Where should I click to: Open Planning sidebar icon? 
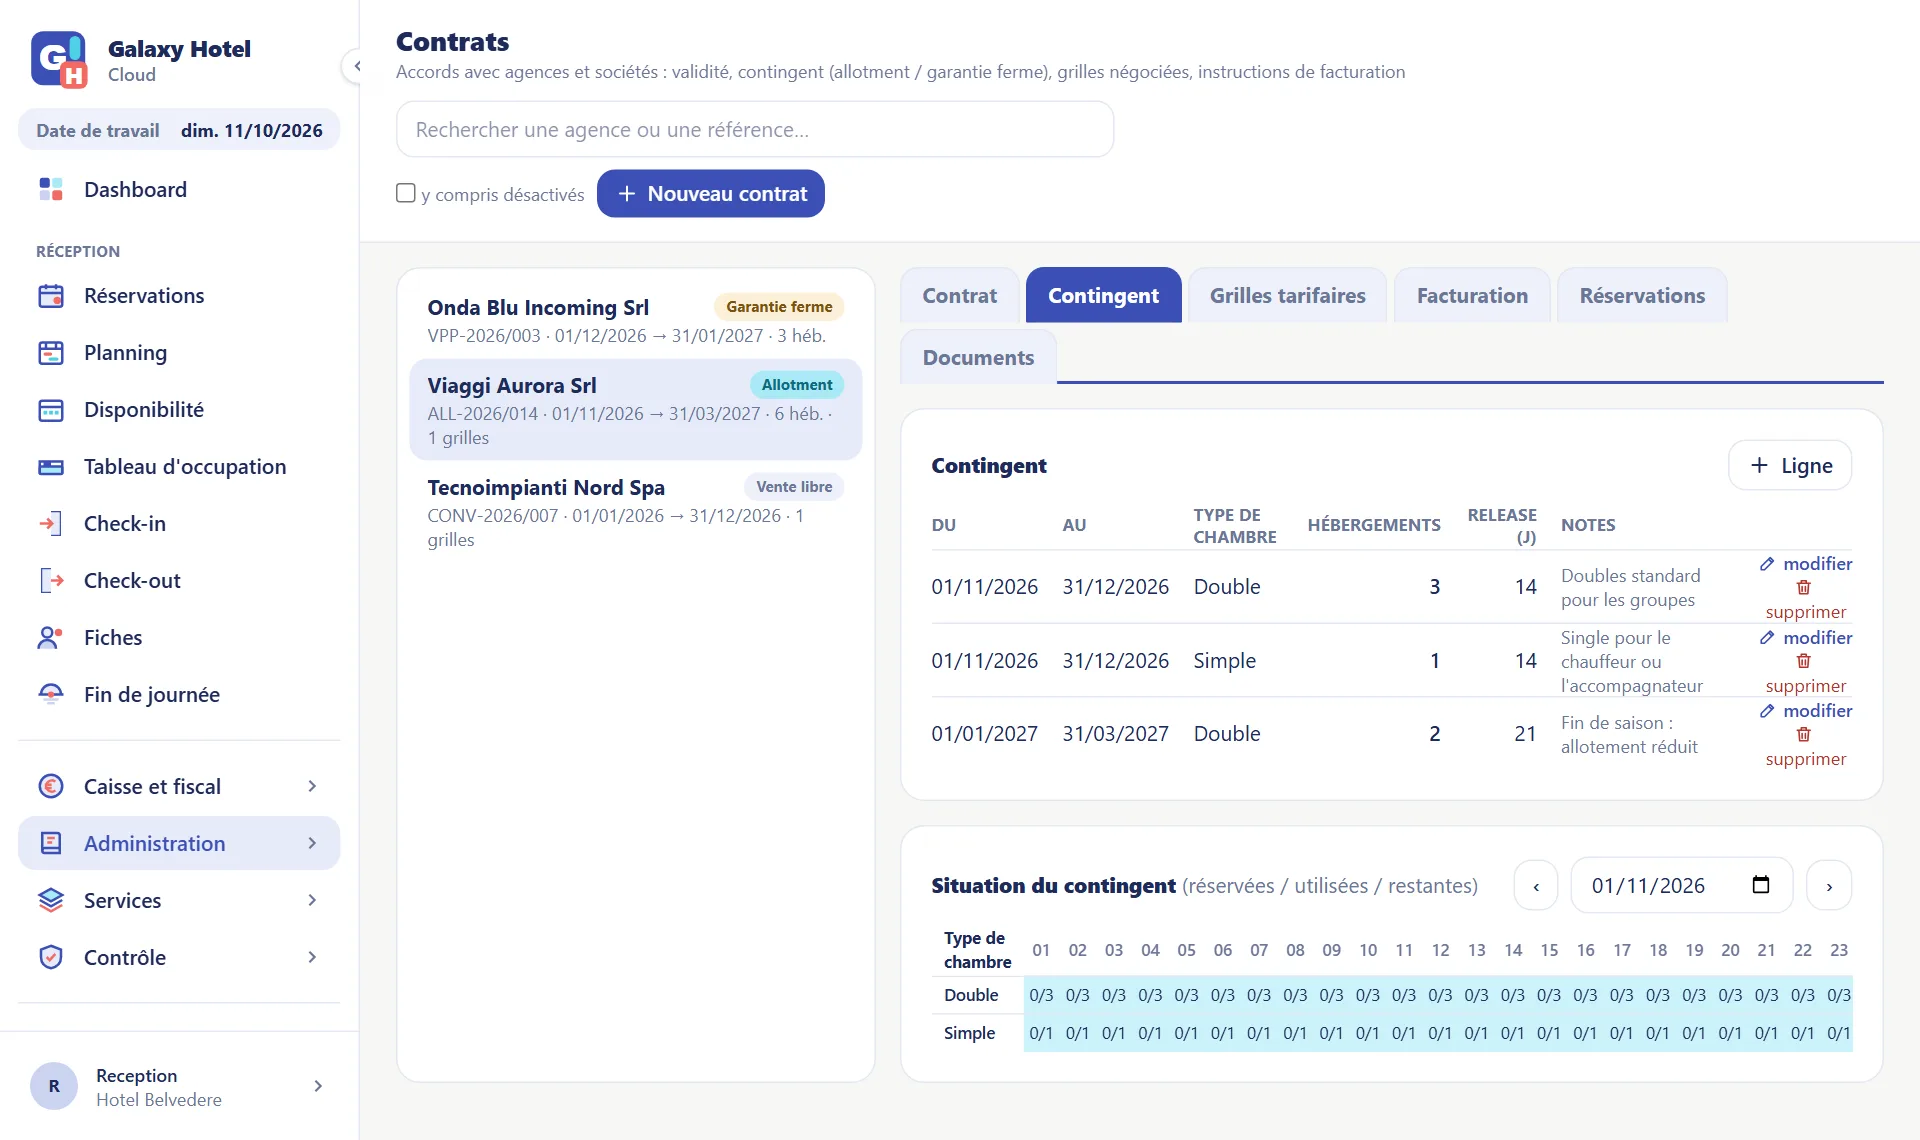[51, 353]
